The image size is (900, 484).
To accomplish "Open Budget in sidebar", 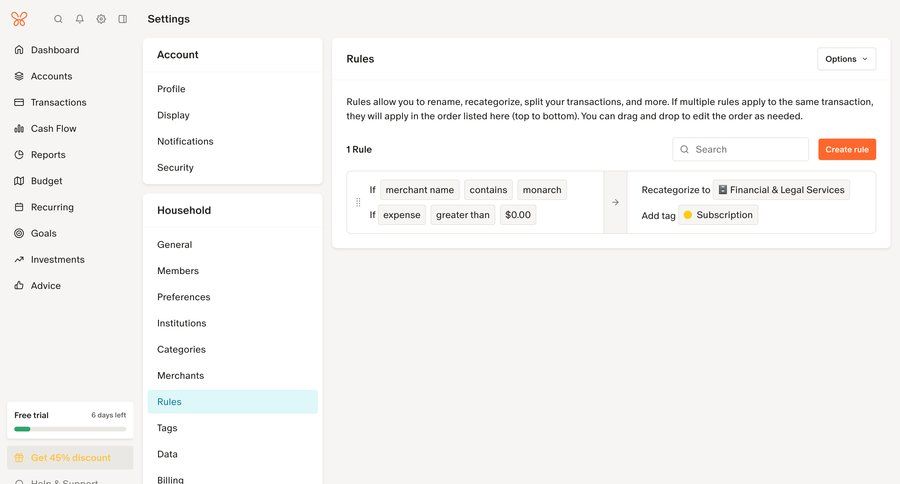I will 46,181.
